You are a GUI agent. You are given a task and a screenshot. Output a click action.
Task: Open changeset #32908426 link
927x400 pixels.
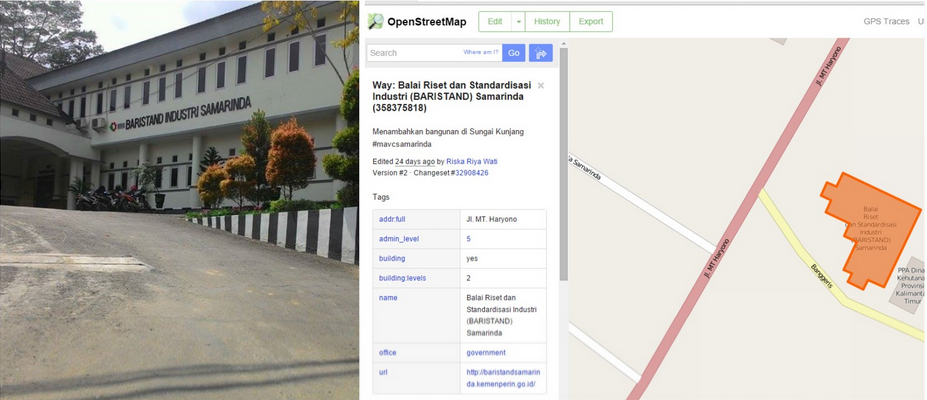coord(471,173)
